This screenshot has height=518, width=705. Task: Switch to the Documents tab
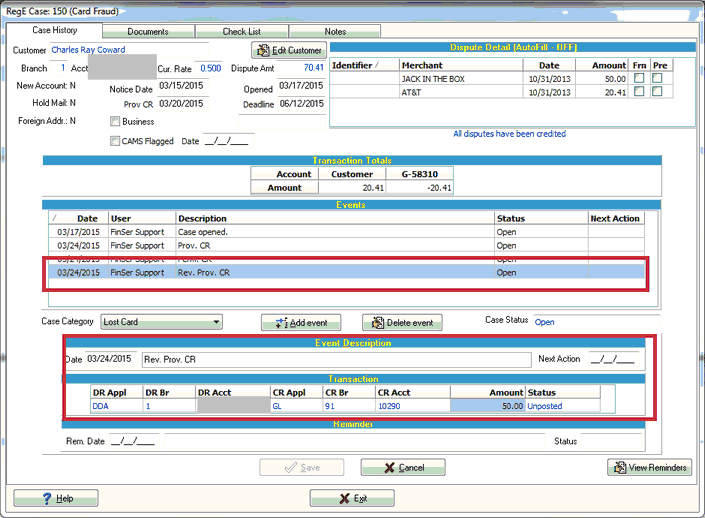tap(148, 31)
